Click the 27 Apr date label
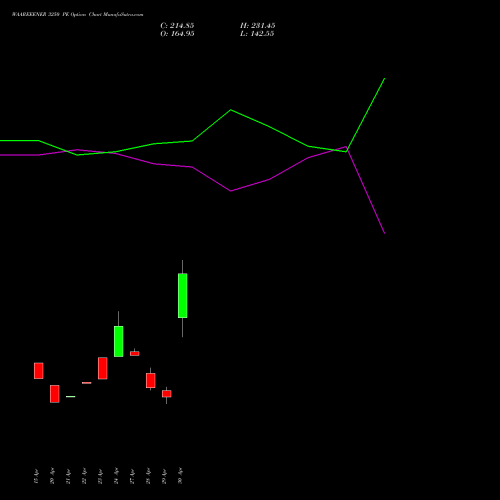500x500 pixels. [x=132, y=476]
